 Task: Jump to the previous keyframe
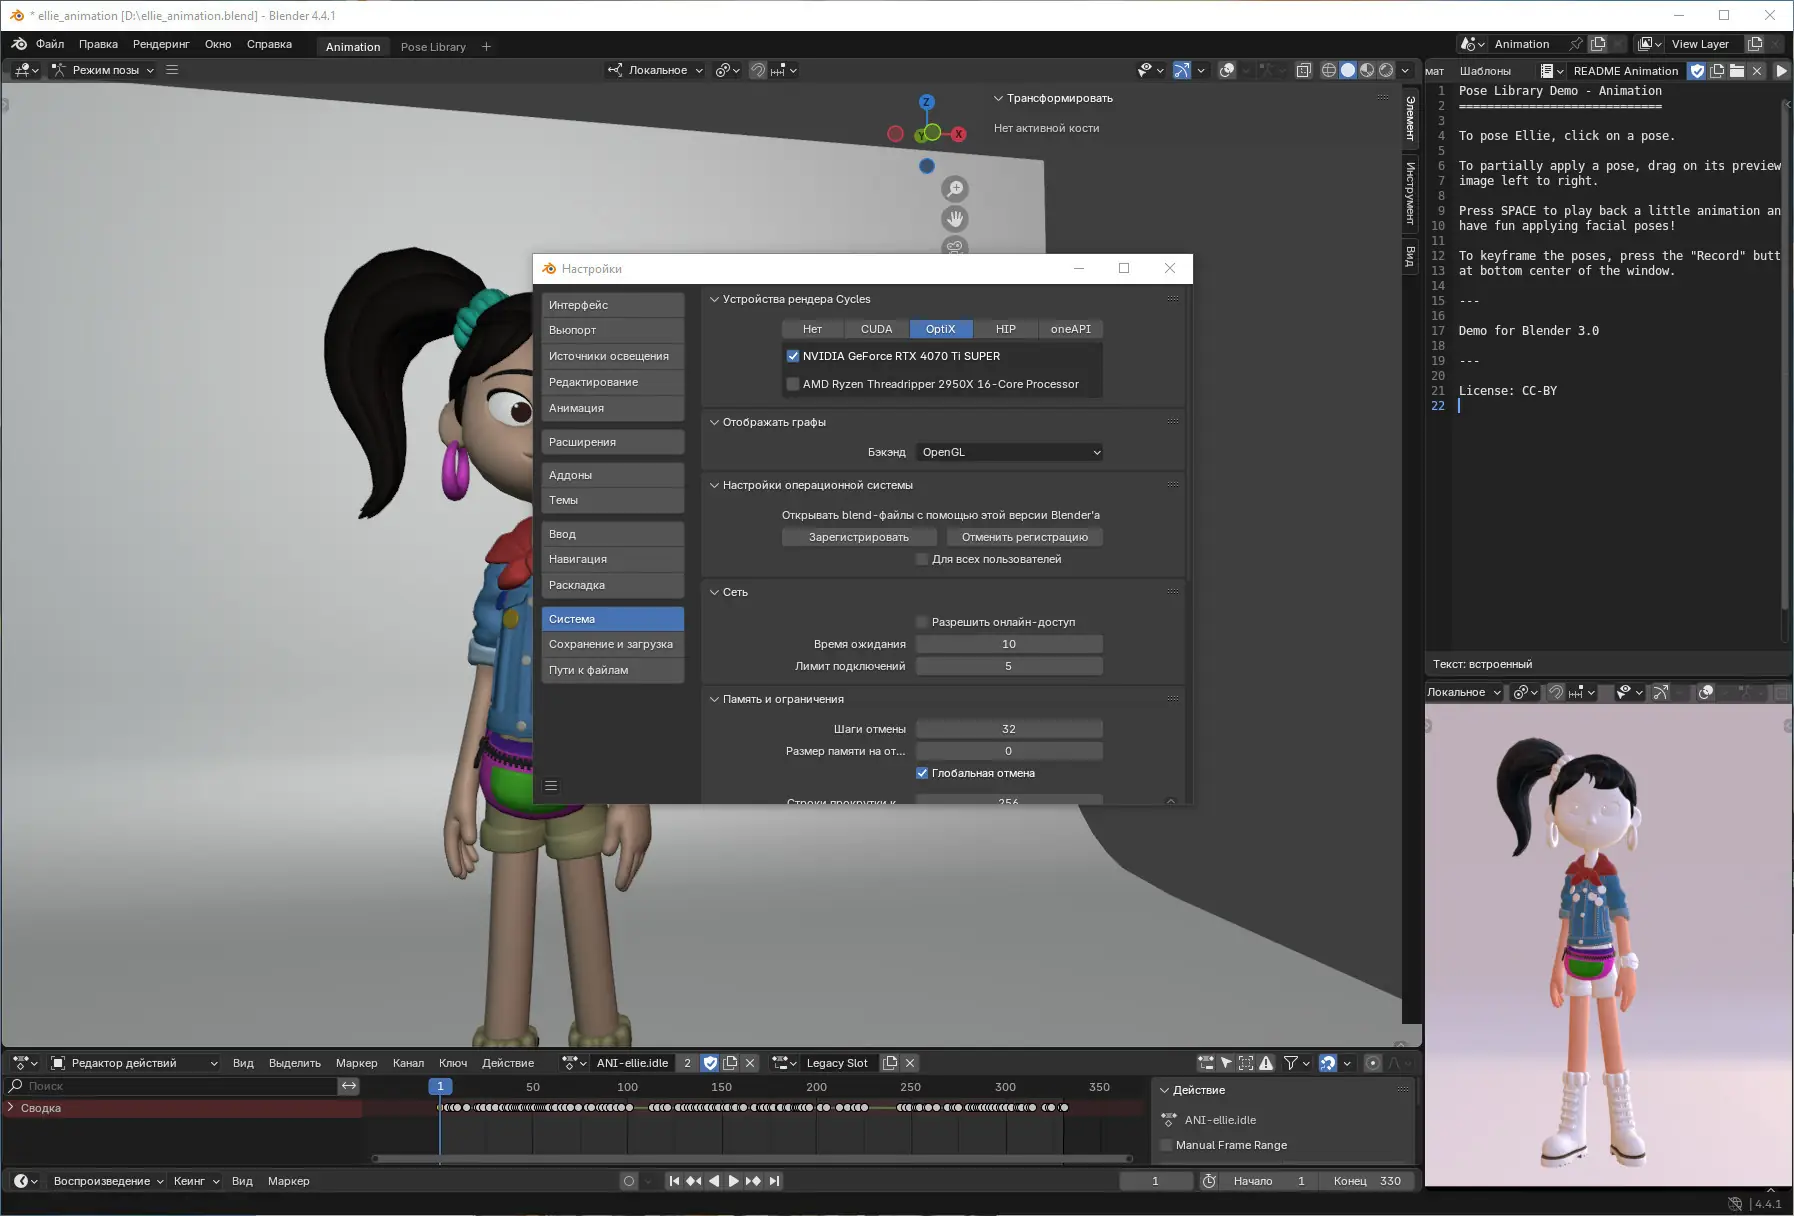(694, 1181)
